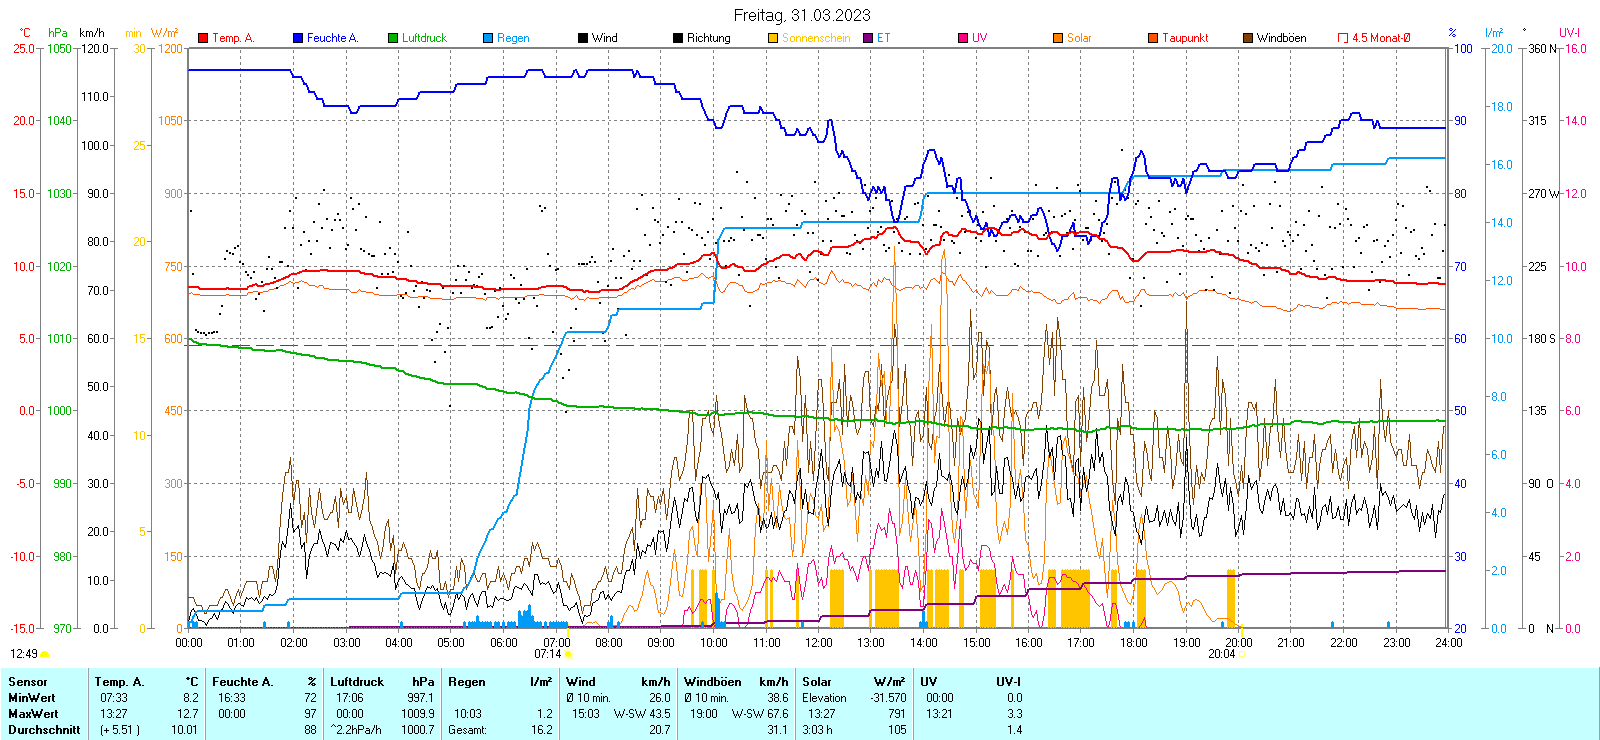Toggle the Taupunkt series label
This screenshot has width=1600, height=740.
[1185, 38]
